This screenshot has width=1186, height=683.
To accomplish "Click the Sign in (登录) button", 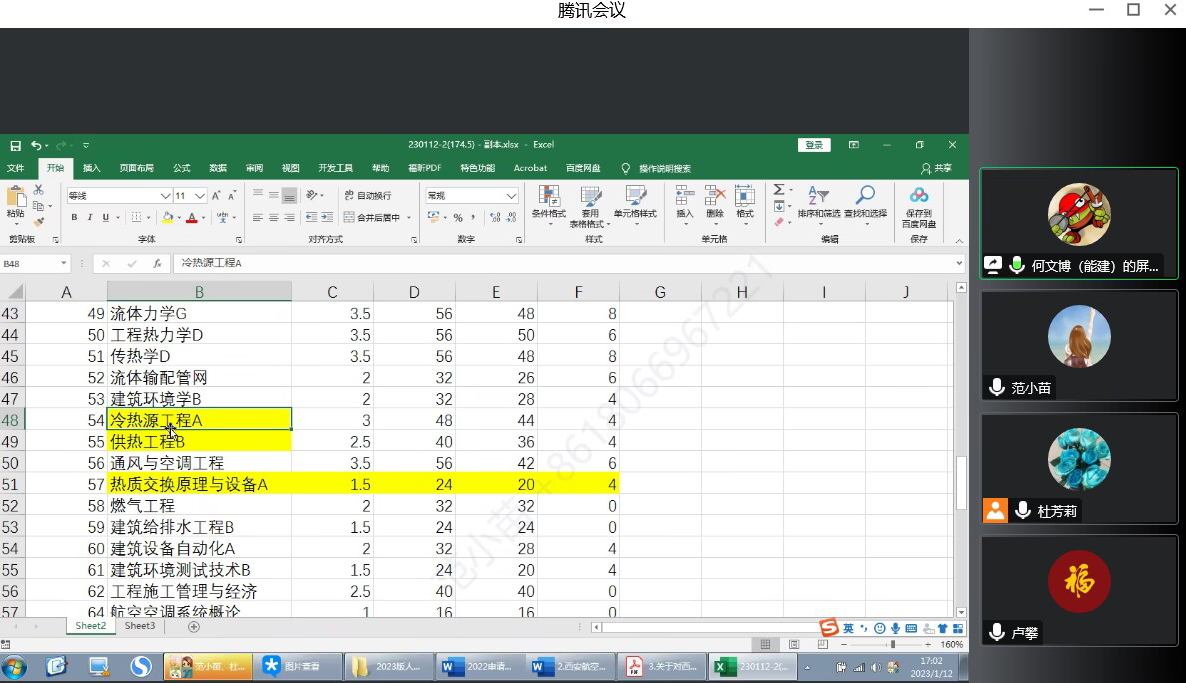I will point(814,145).
